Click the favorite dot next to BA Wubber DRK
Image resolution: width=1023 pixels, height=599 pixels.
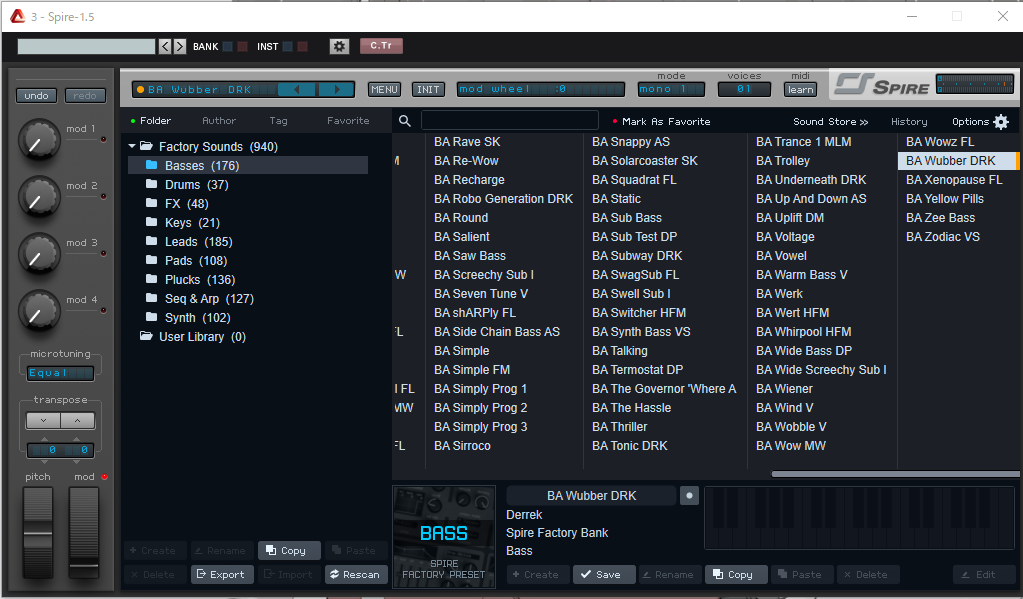point(689,496)
